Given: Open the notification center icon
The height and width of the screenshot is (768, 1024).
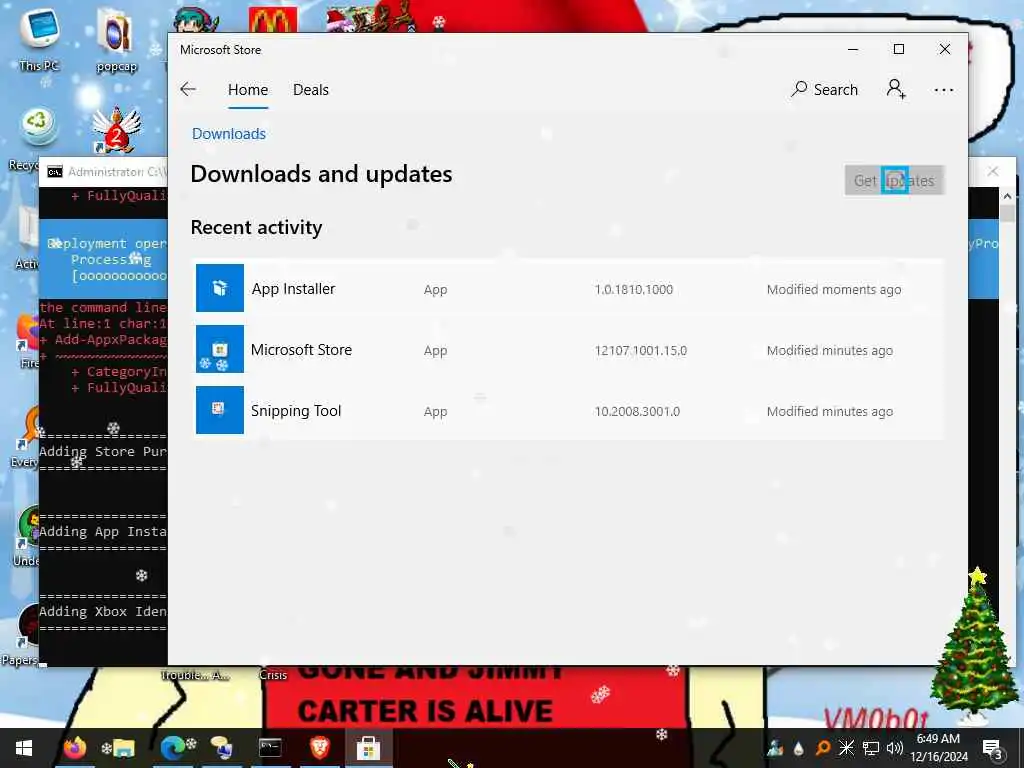Looking at the screenshot, I should [x=992, y=748].
